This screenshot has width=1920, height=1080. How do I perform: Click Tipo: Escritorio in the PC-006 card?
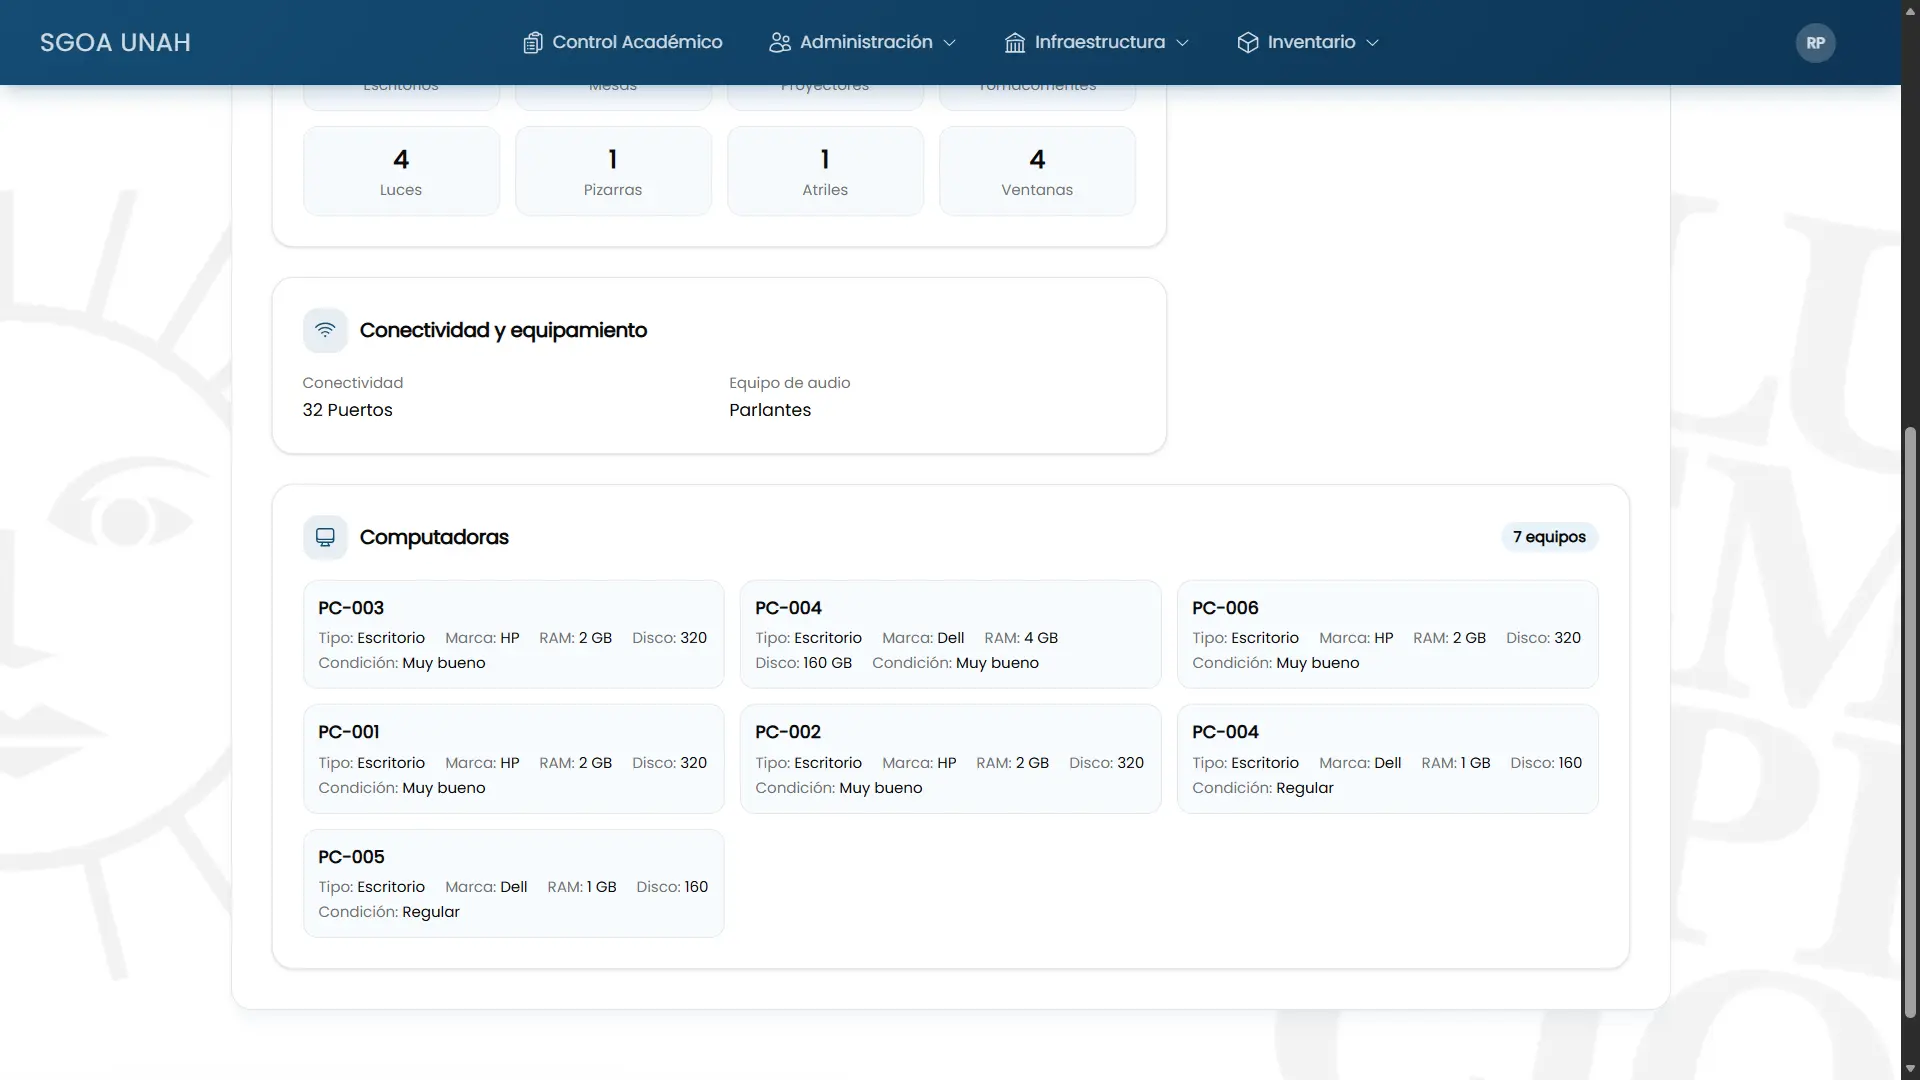(x=1245, y=638)
